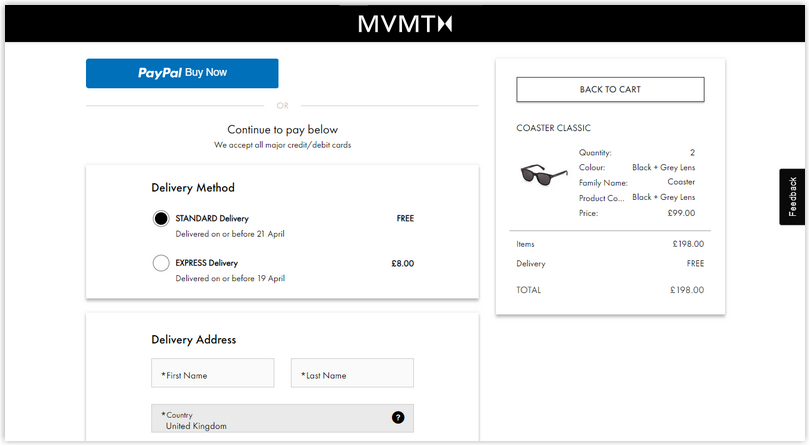
Task: Click the Delivery FREE value in summary
Action: [695, 264]
